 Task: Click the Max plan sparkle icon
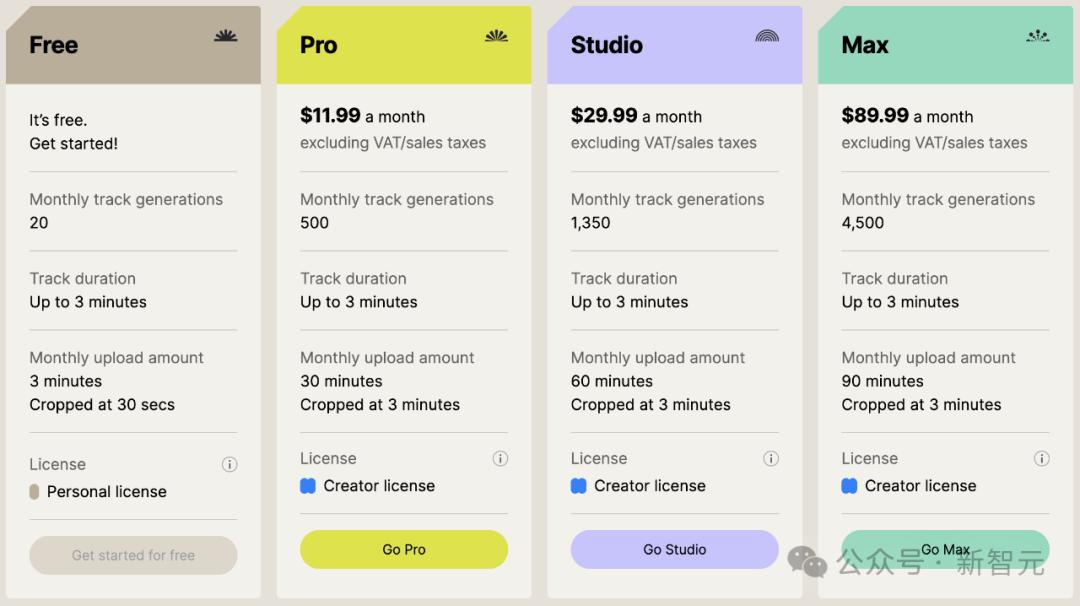click(x=1038, y=36)
